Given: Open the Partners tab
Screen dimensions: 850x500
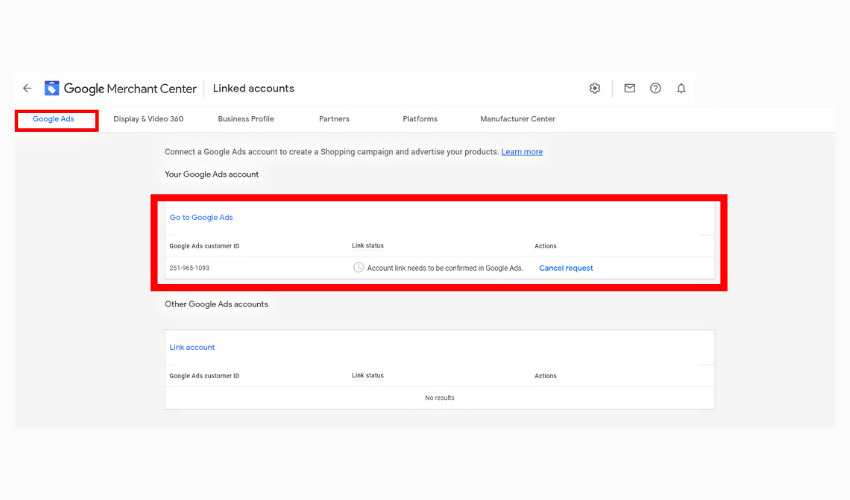Looking at the screenshot, I should 334,119.
